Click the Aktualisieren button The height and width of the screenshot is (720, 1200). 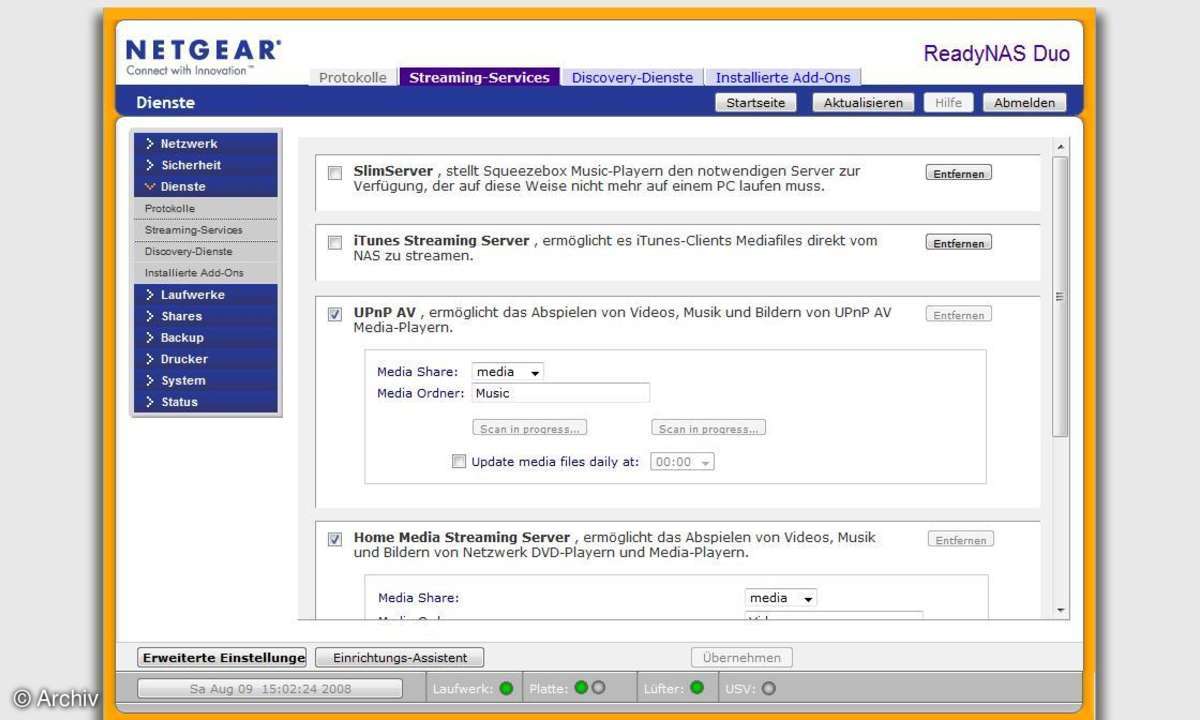pyautogui.click(x=863, y=102)
